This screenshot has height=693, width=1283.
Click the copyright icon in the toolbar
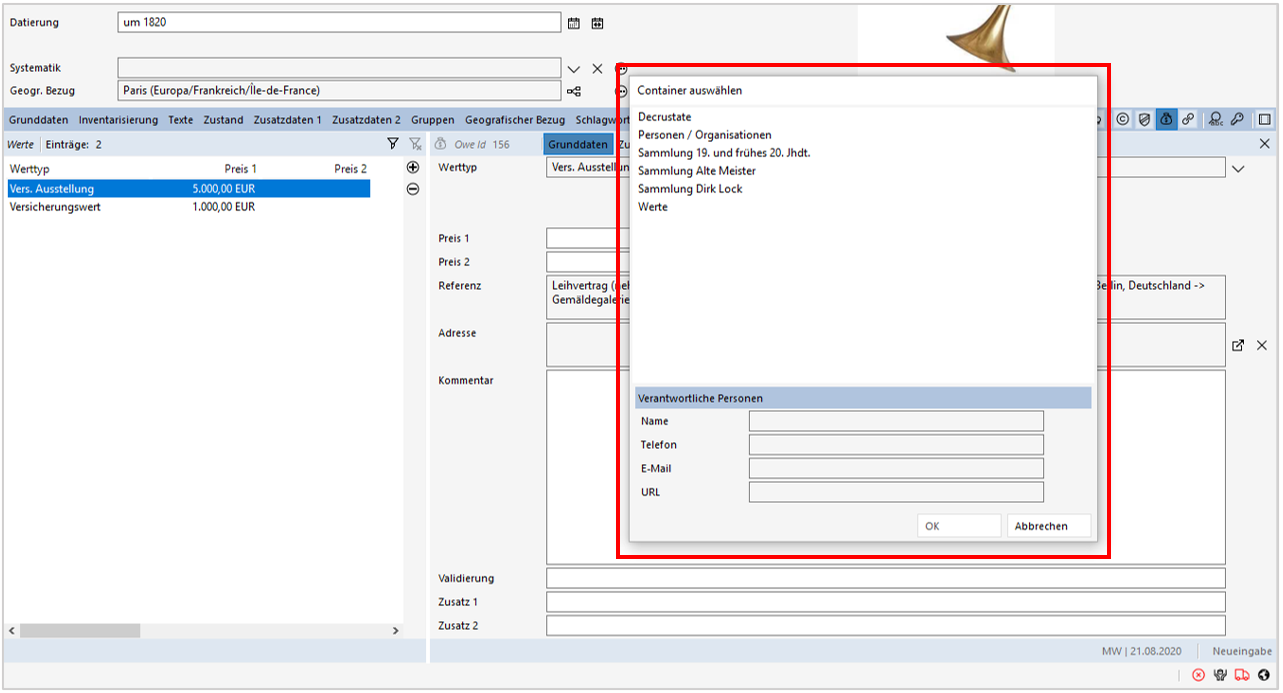tap(1123, 119)
